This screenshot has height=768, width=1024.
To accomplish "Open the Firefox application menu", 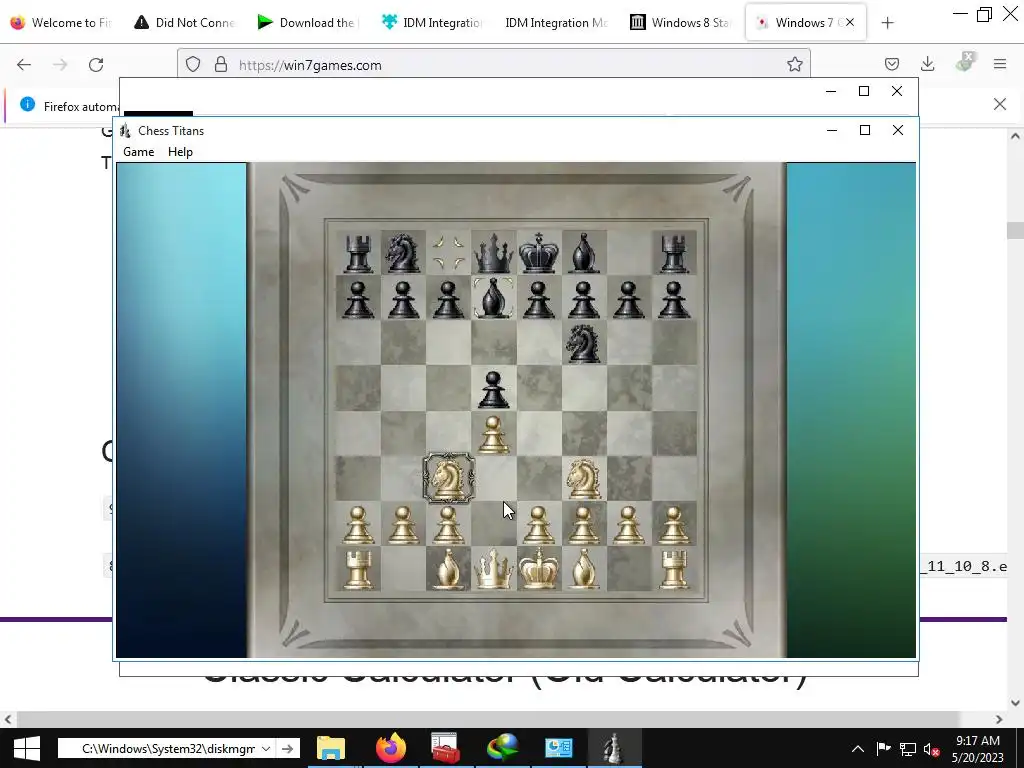I will click(x=999, y=64).
